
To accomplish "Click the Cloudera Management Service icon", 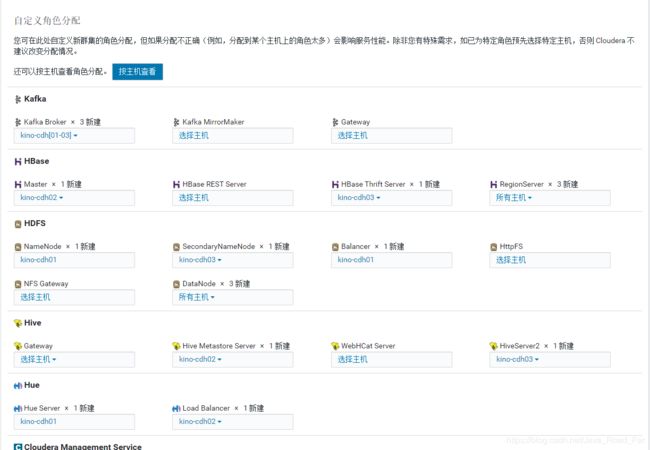I will tap(18, 447).
